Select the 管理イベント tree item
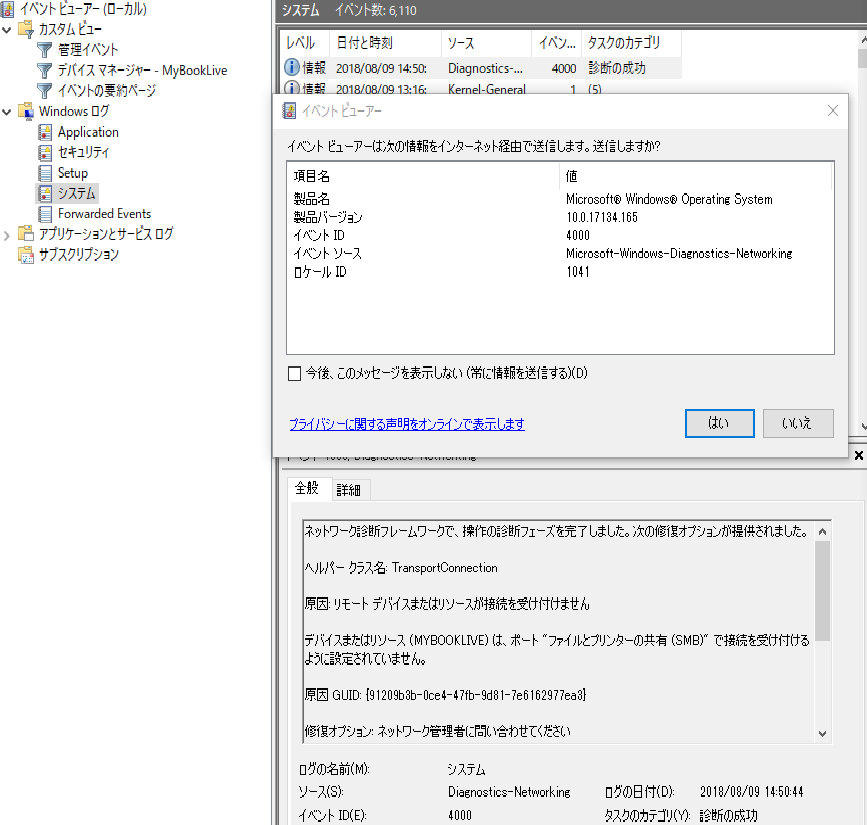This screenshot has width=867, height=825. (x=88, y=50)
